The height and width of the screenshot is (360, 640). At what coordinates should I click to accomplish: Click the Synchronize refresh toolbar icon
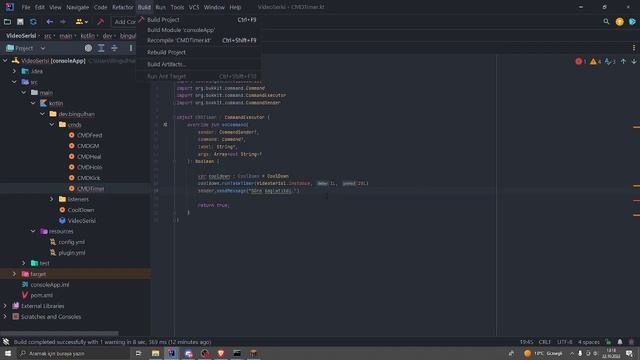coord(33,22)
